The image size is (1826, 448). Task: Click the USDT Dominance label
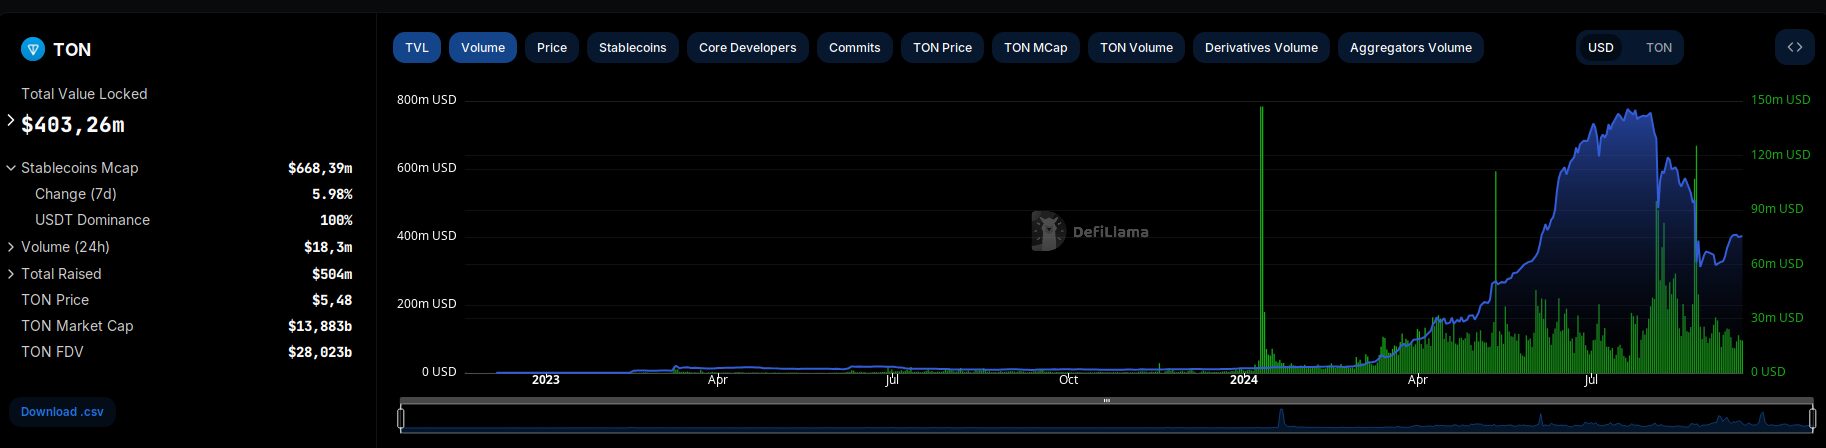(x=92, y=220)
